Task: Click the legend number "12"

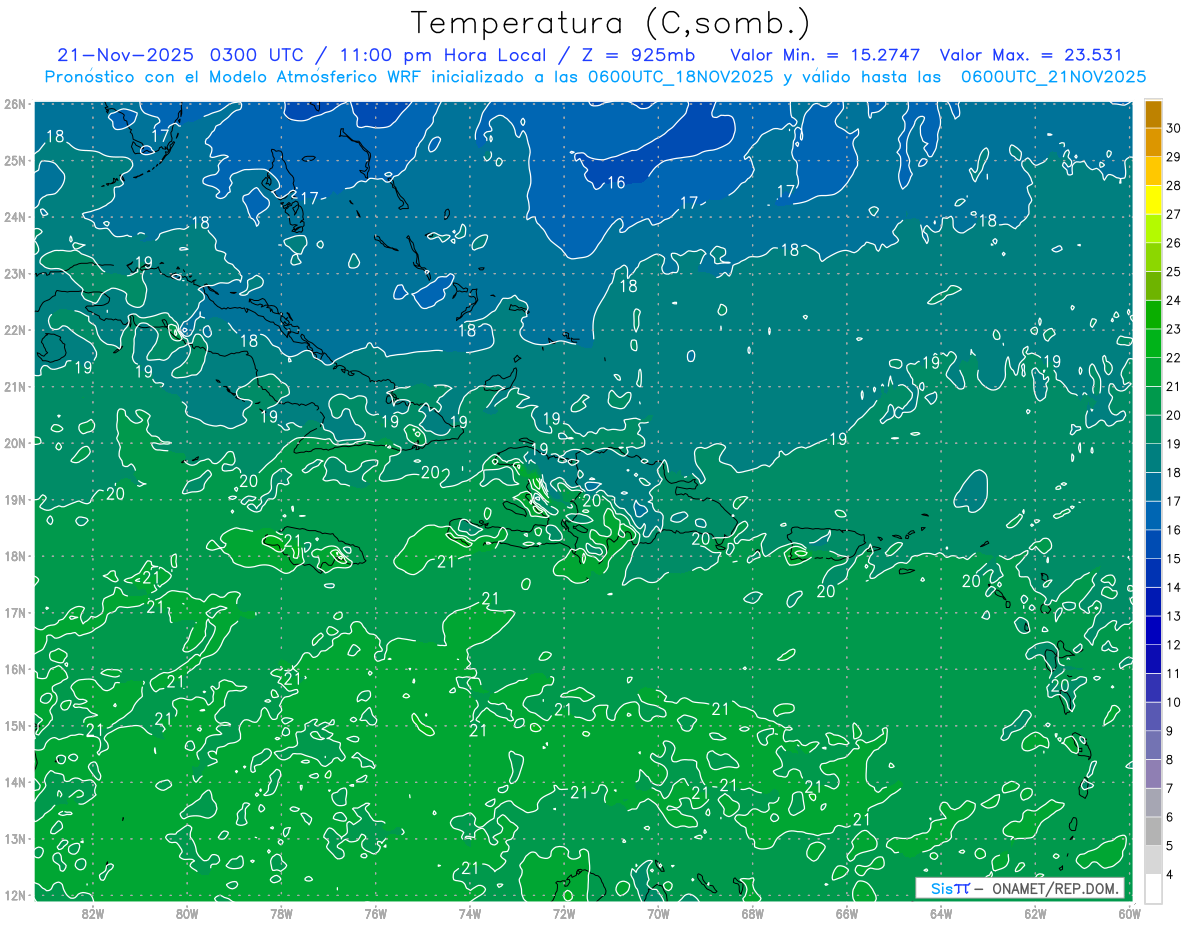Action: (x=1174, y=645)
